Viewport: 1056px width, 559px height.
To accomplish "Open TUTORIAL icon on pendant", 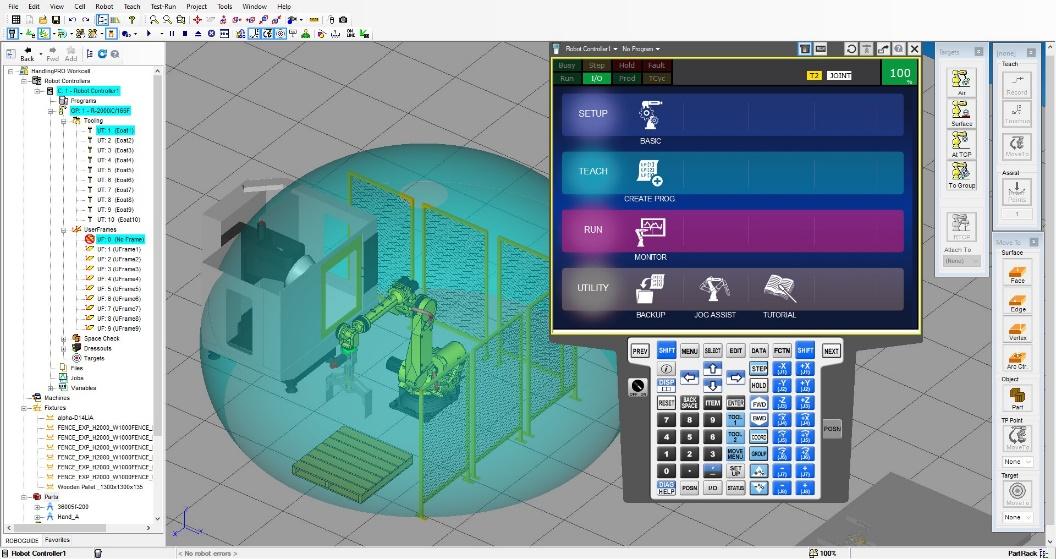I will [x=780, y=290].
